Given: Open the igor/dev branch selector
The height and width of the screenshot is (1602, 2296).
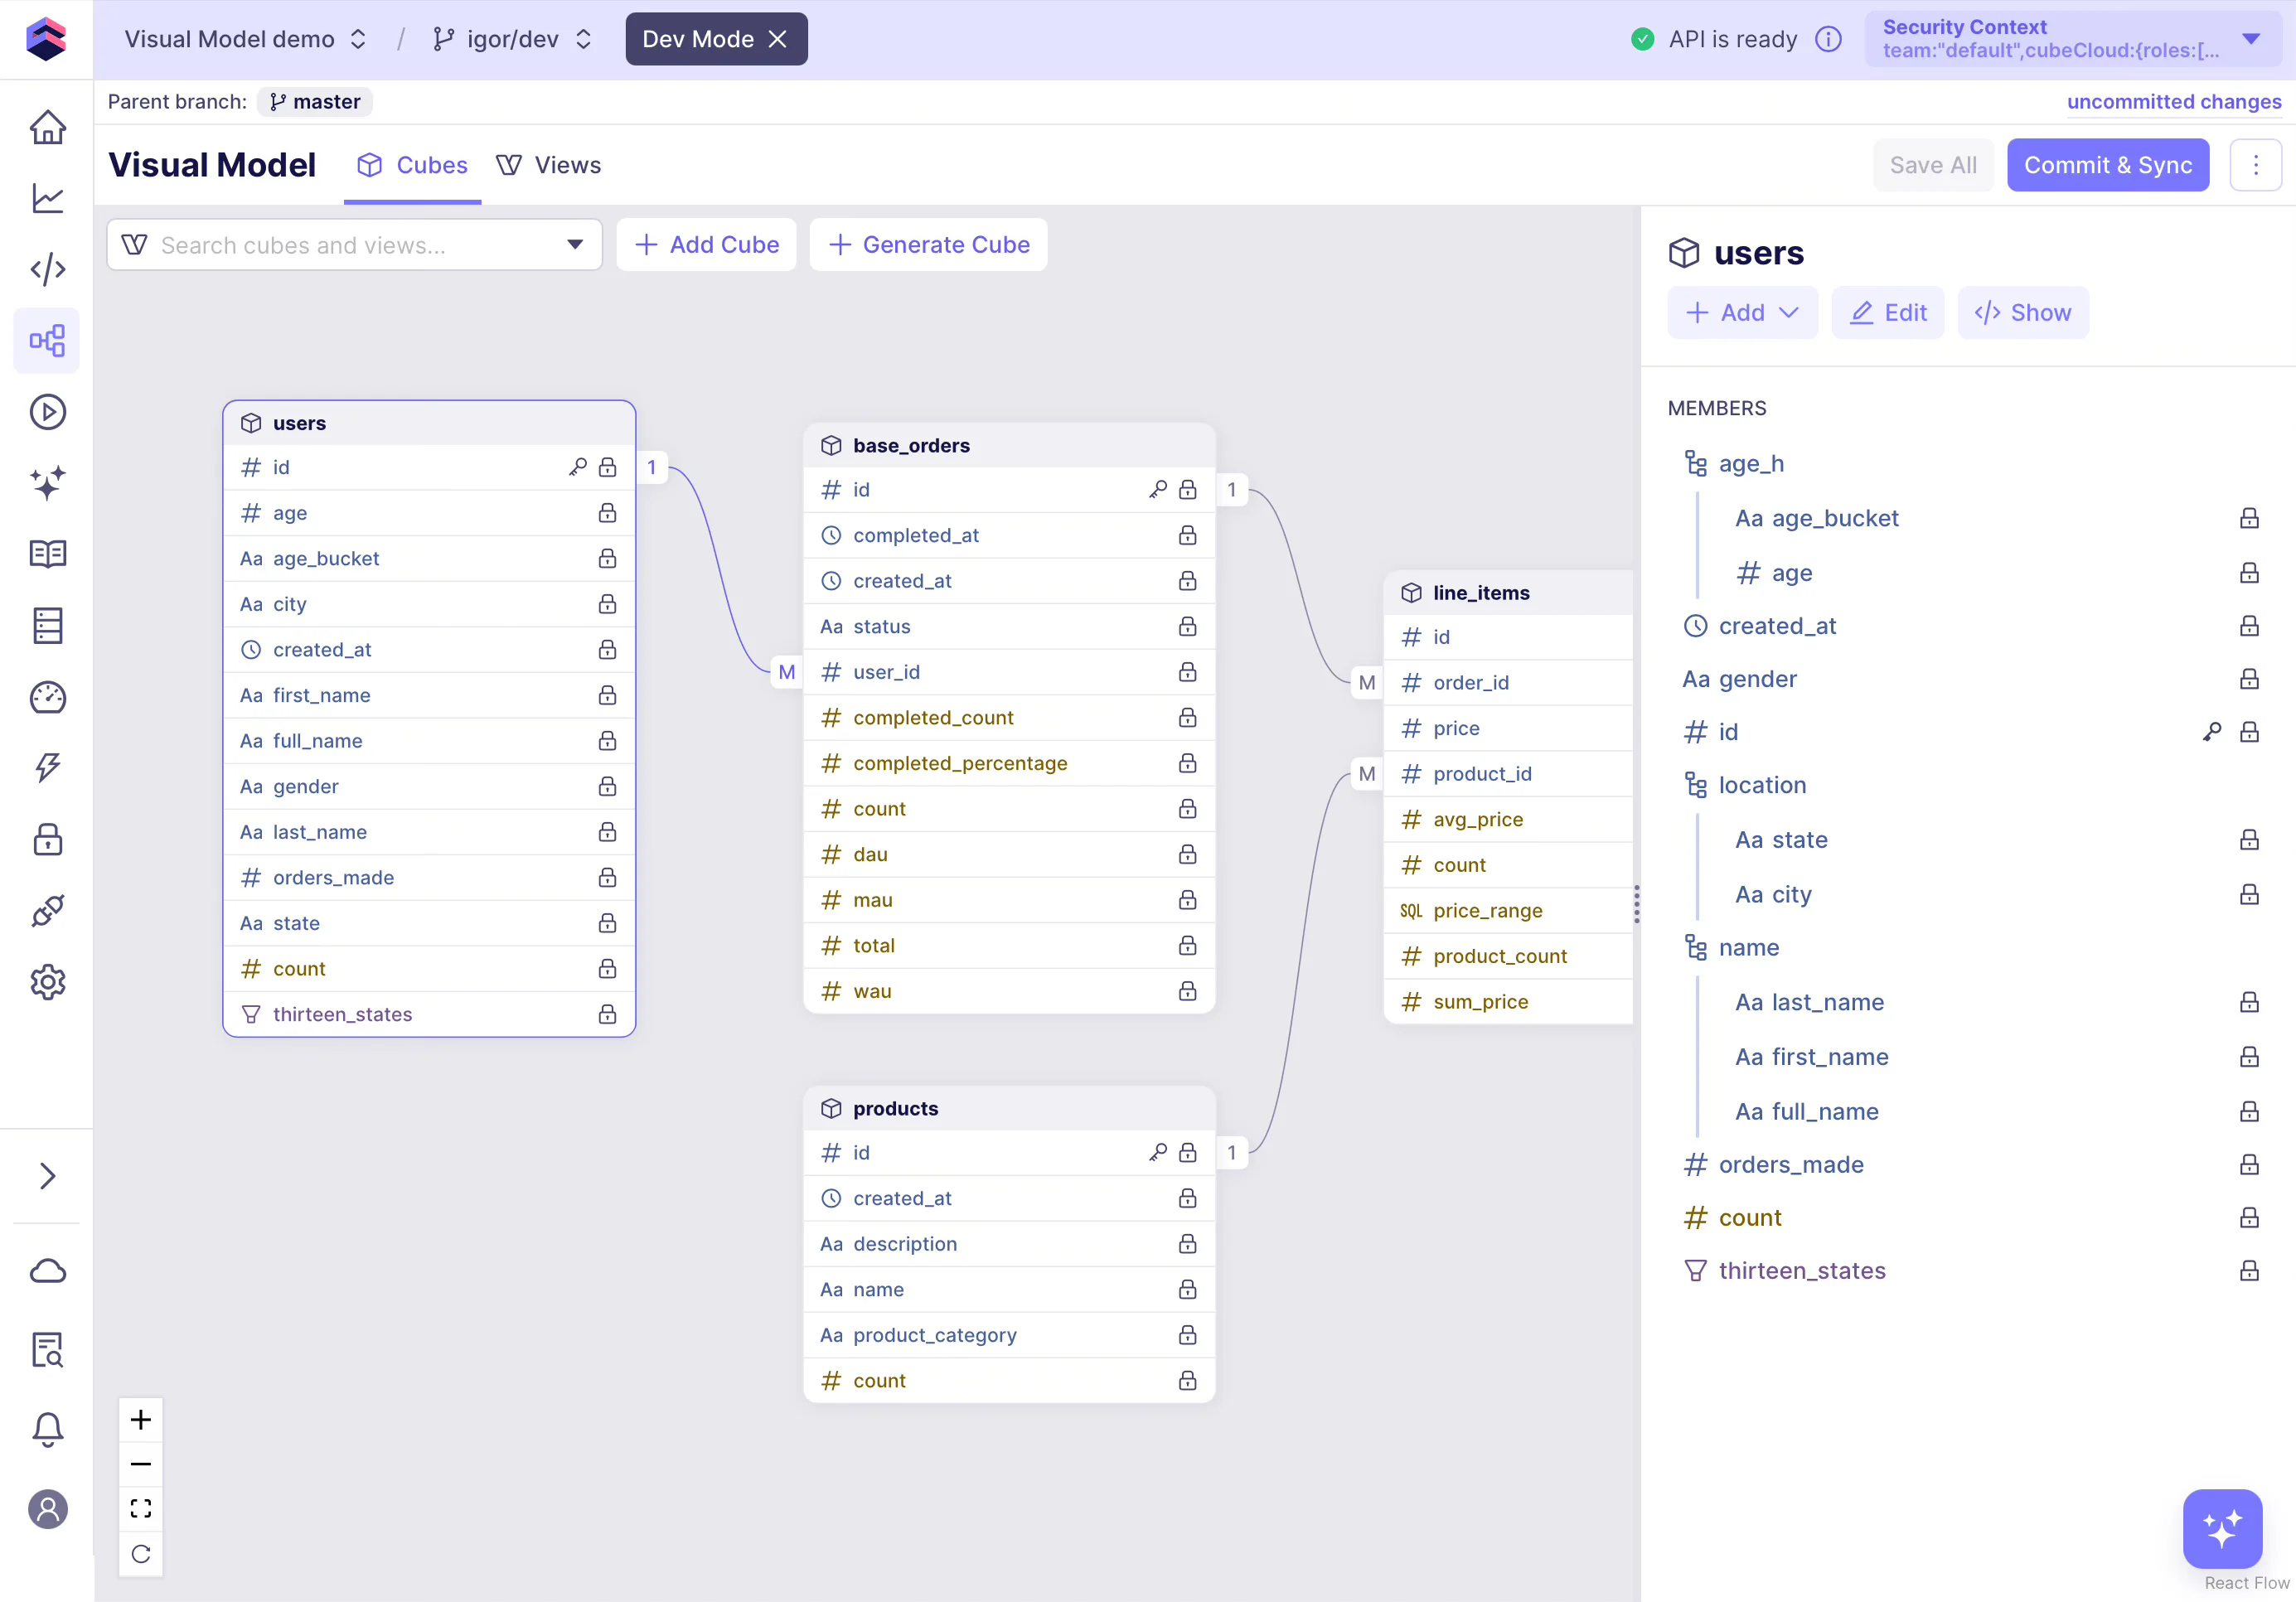Looking at the screenshot, I should click(x=512, y=39).
